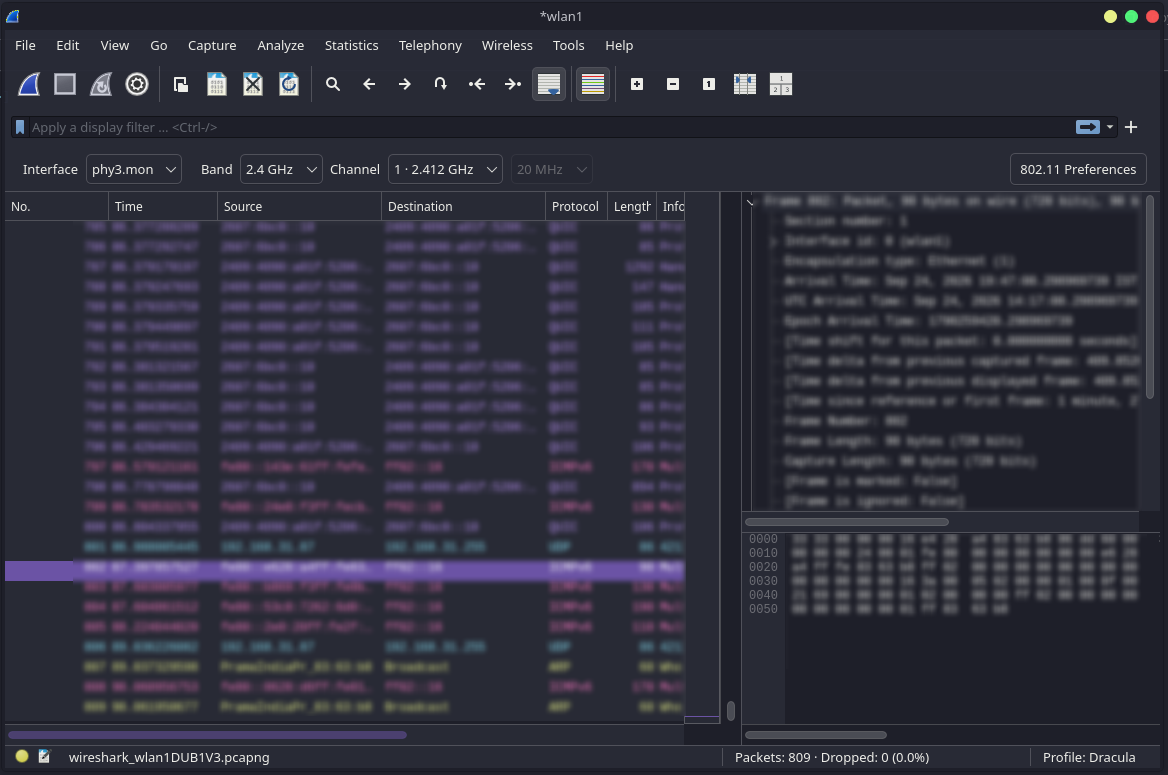
Task: Open the View menu
Action: click(115, 45)
